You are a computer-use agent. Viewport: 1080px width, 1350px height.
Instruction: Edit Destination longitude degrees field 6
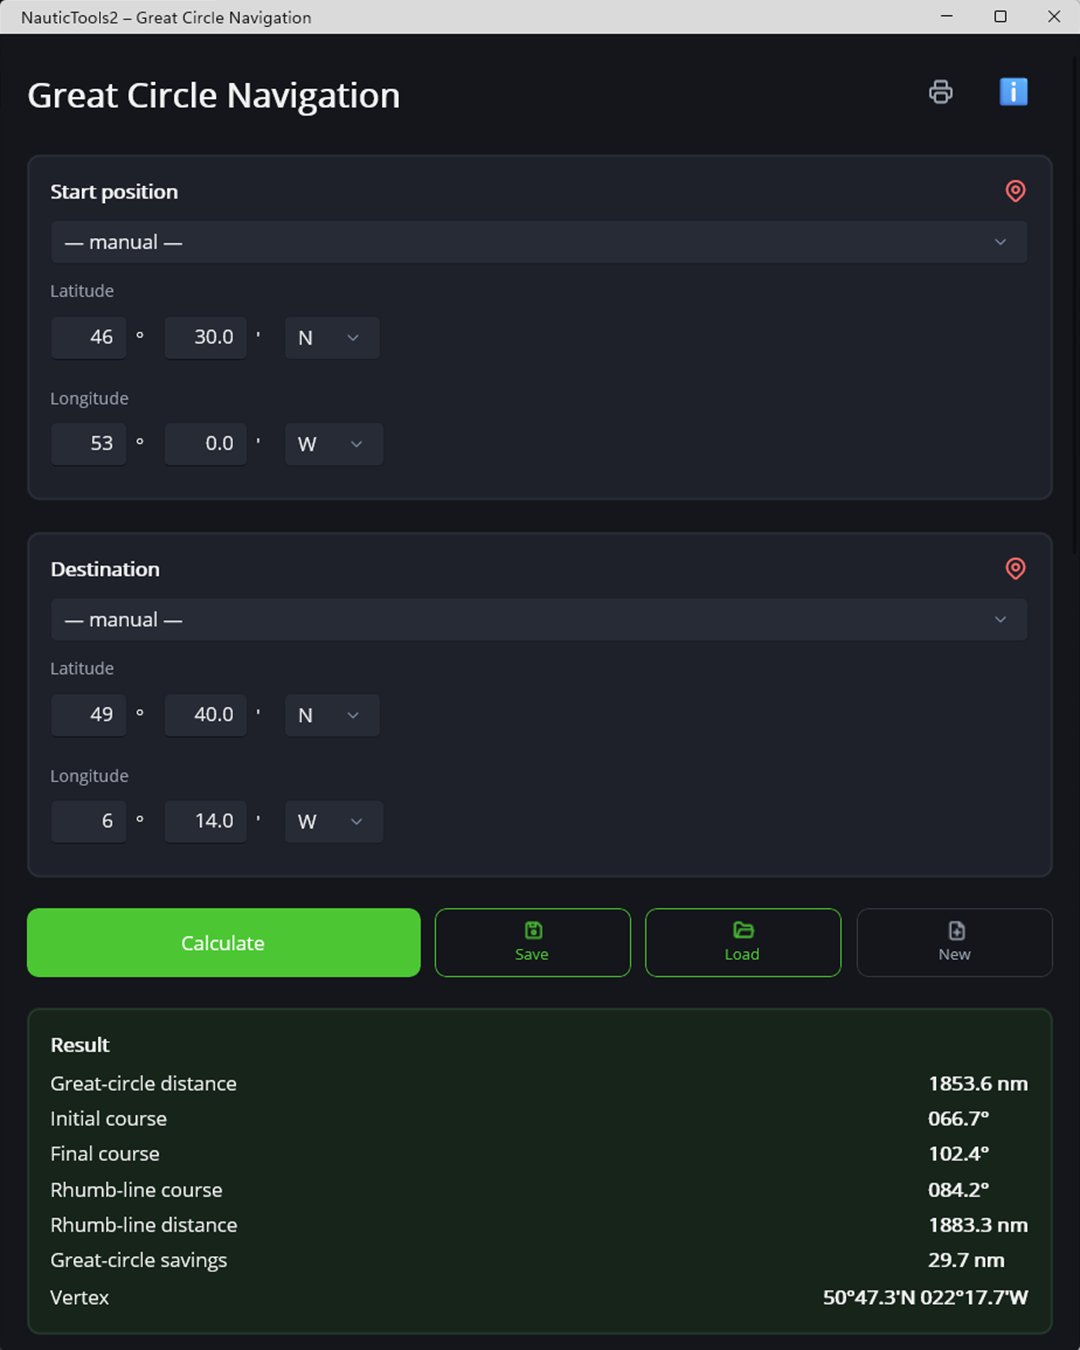click(89, 822)
